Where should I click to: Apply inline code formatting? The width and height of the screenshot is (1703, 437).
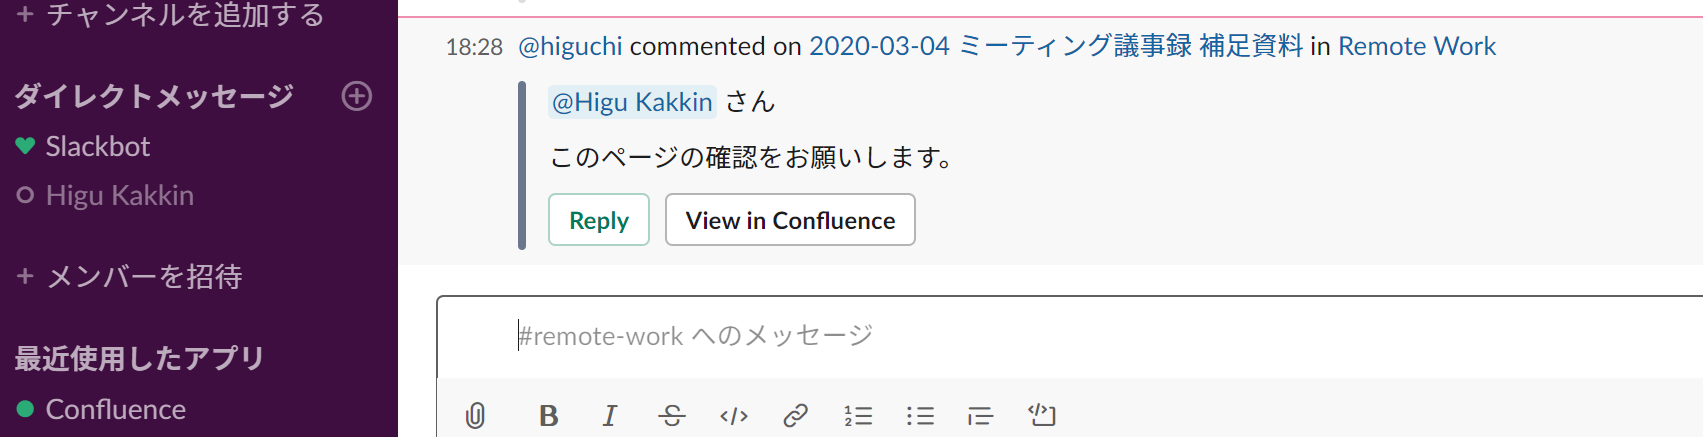click(734, 415)
